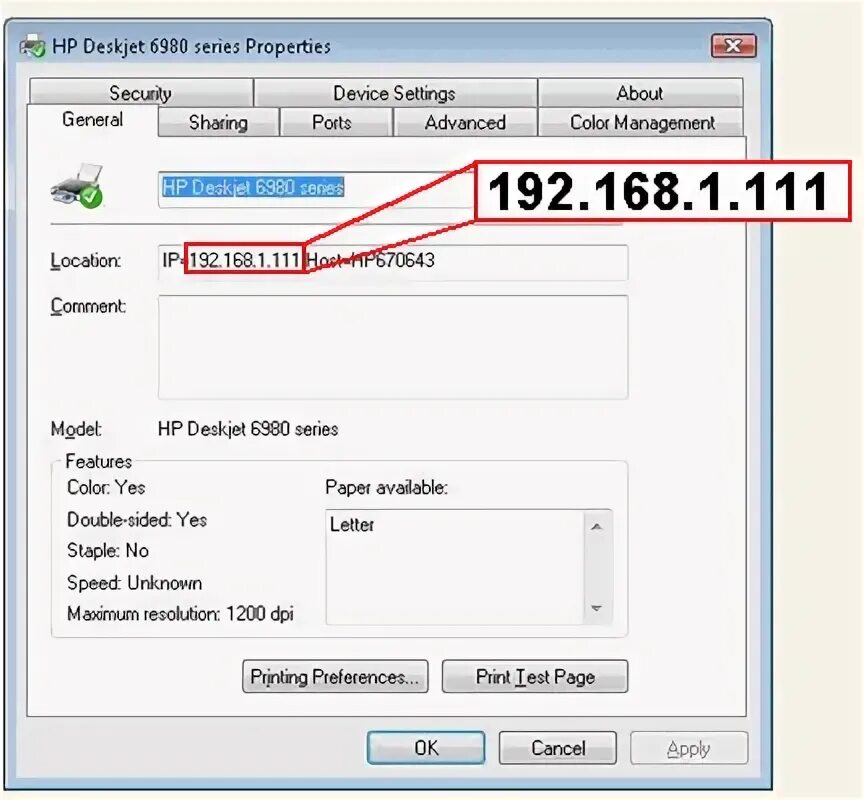The width and height of the screenshot is (864, 800).
Task: Click the printer icon in the title bar
Action: [x=32, y=46]
